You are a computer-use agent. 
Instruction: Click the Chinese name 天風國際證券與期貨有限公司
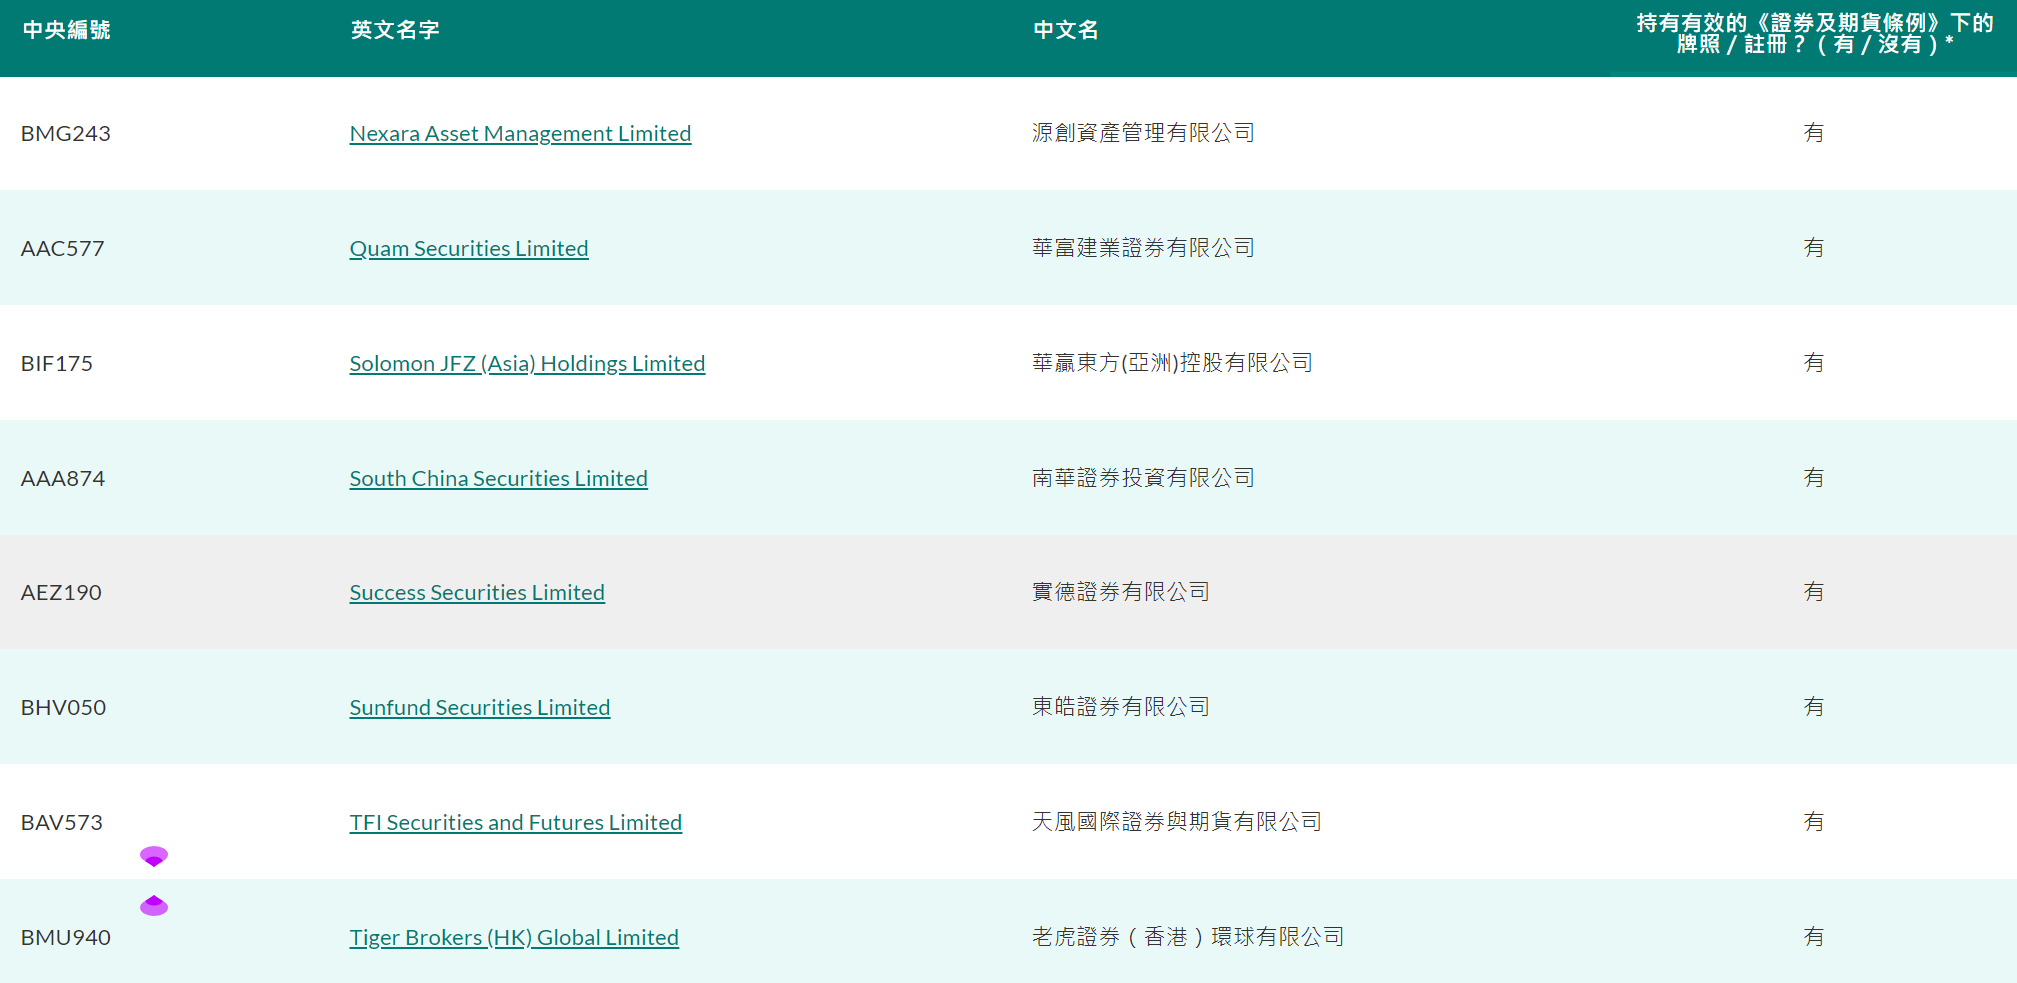coord(1177,822)
